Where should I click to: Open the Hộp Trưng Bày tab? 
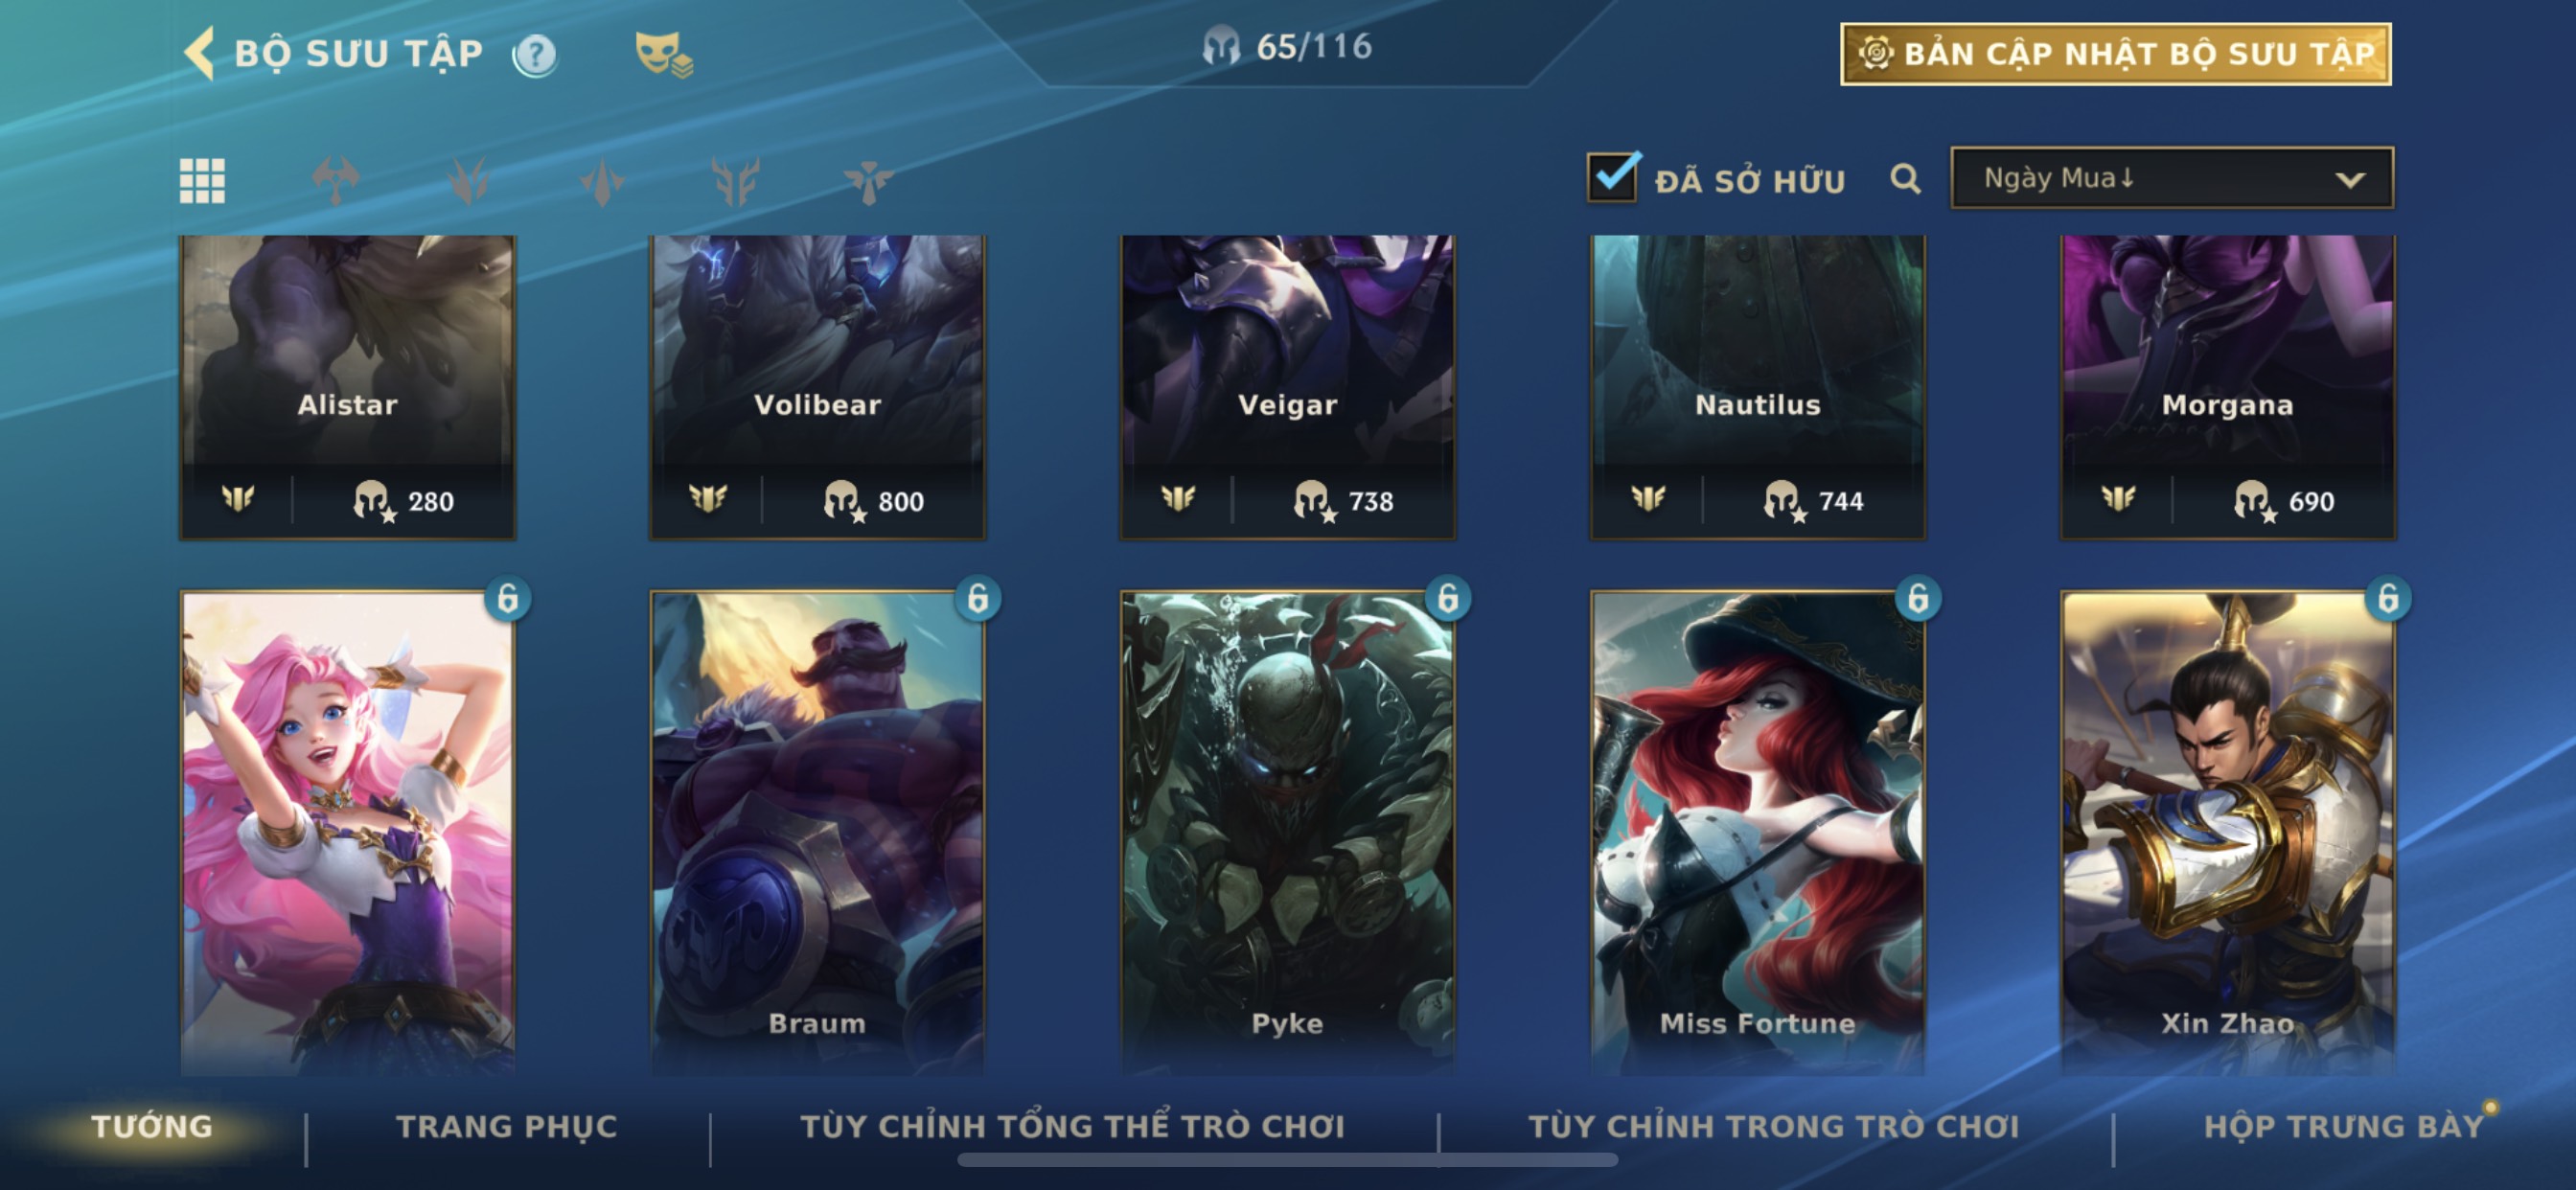2343,1126
